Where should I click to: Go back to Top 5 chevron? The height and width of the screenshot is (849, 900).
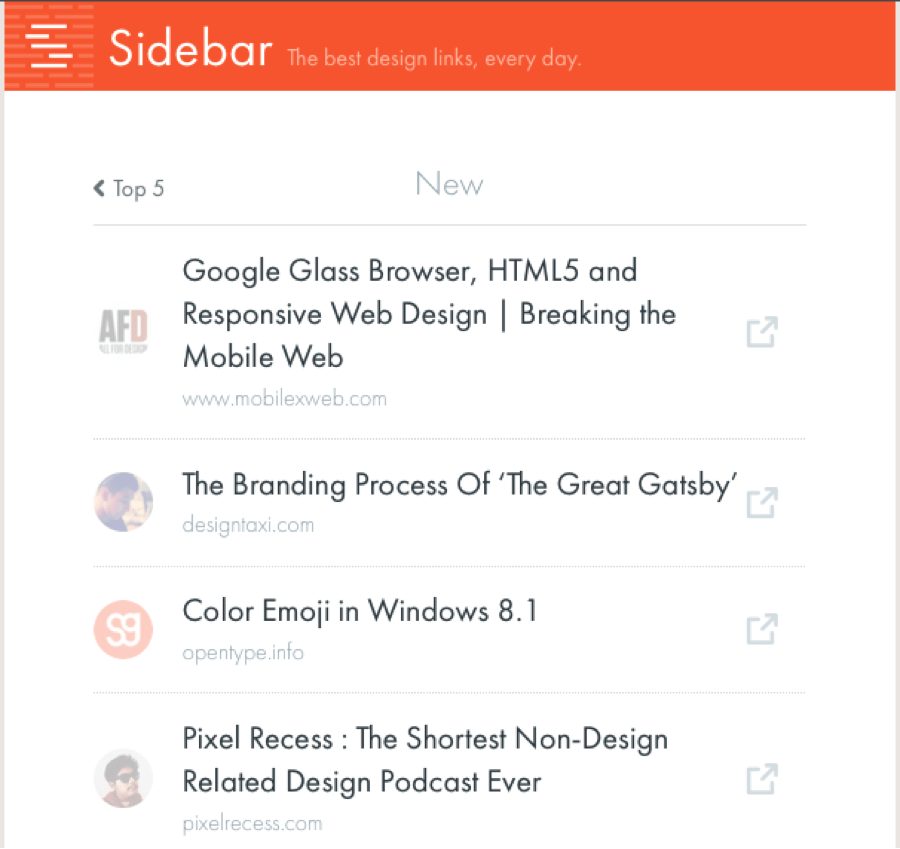tap(99, 188)
